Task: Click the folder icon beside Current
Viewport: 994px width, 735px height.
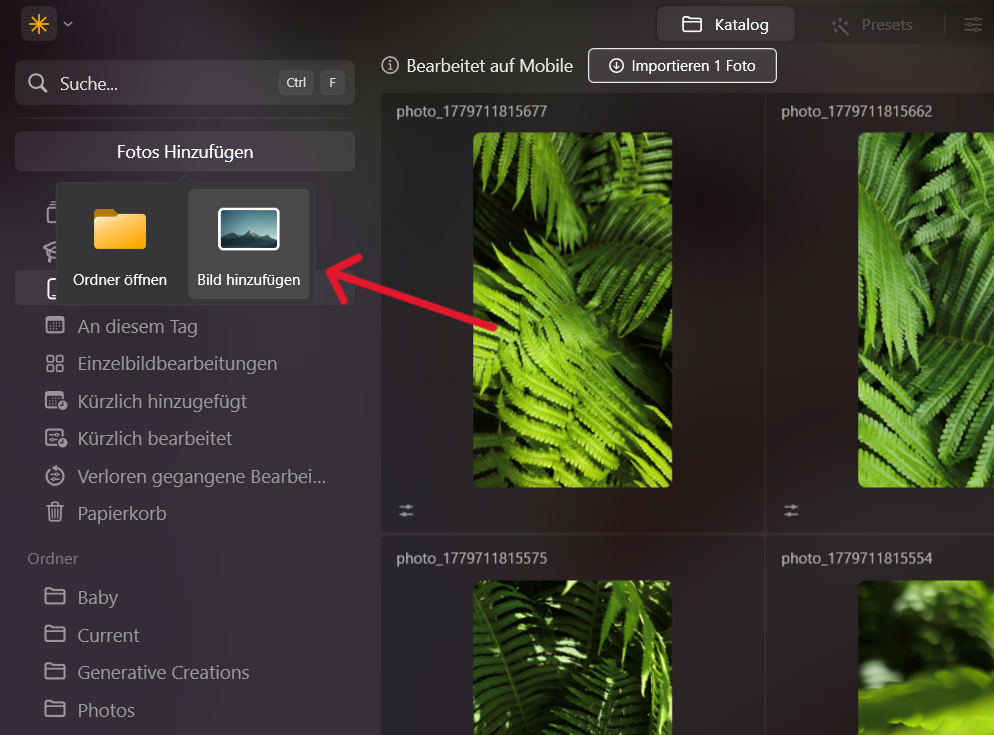Action: coord(55,634)
